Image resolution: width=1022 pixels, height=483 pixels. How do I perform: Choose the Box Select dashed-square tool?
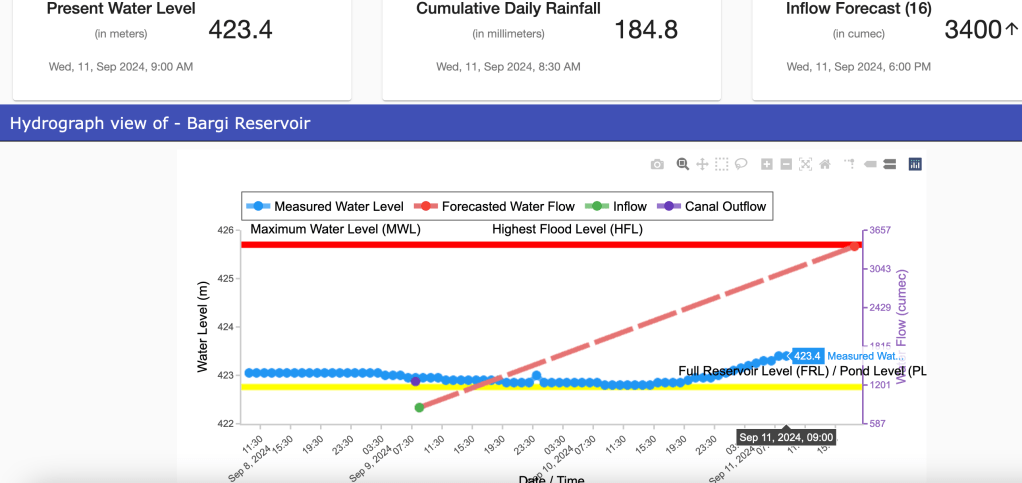[722, 164]
